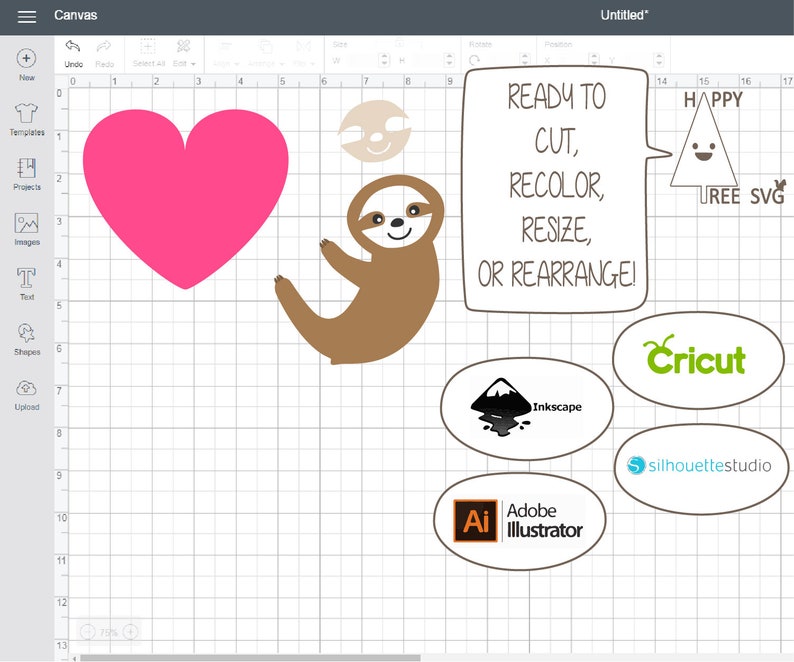Open the Edit dropdown
The image size is (794, 662).
184,53
